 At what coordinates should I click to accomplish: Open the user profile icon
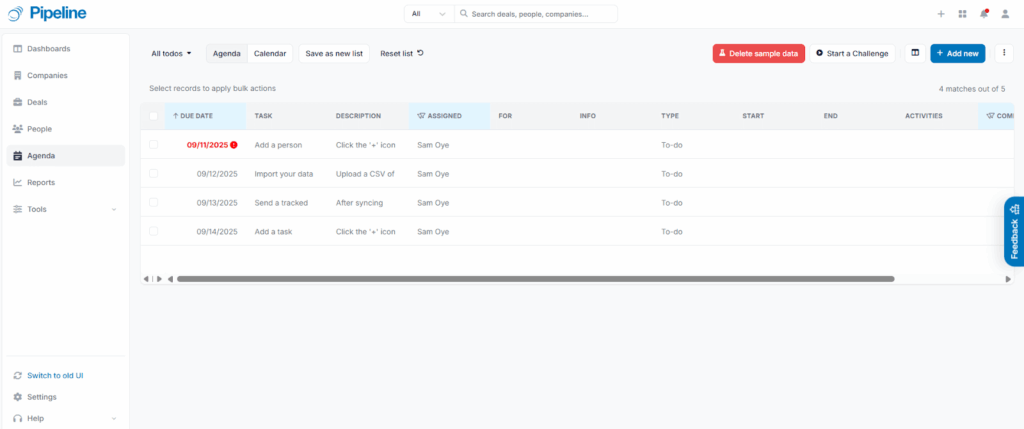(1005, 14)
